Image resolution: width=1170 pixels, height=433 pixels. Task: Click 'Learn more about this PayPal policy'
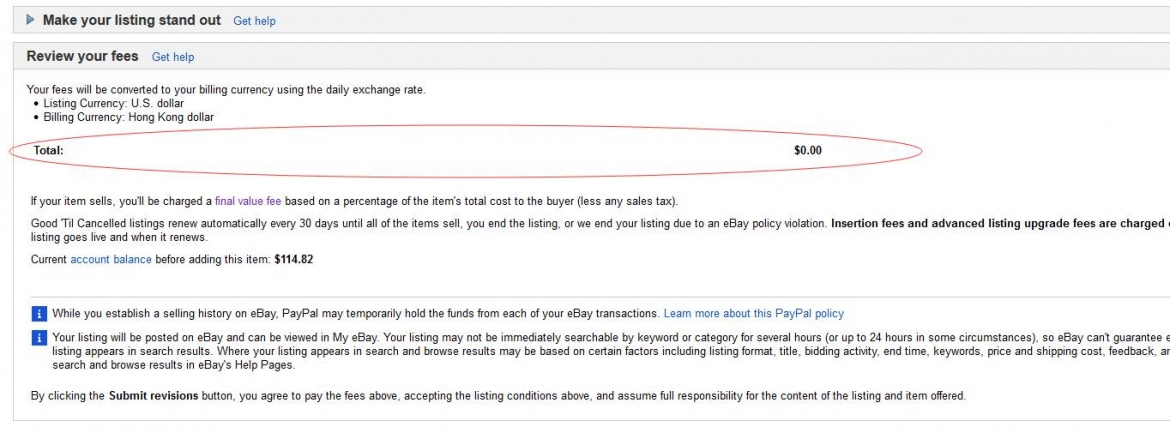coord(753,313)
